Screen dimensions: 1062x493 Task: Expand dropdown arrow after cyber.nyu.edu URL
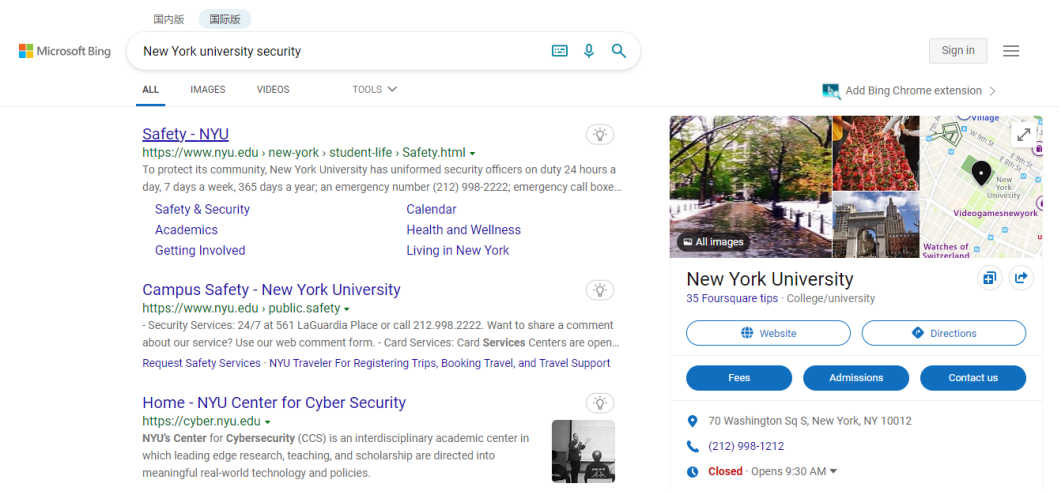[268, 423]
